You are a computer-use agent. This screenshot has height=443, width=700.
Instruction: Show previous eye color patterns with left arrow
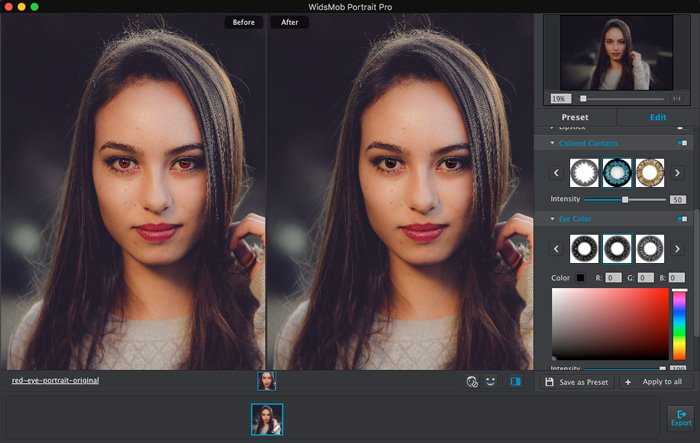tap(556, 249)
